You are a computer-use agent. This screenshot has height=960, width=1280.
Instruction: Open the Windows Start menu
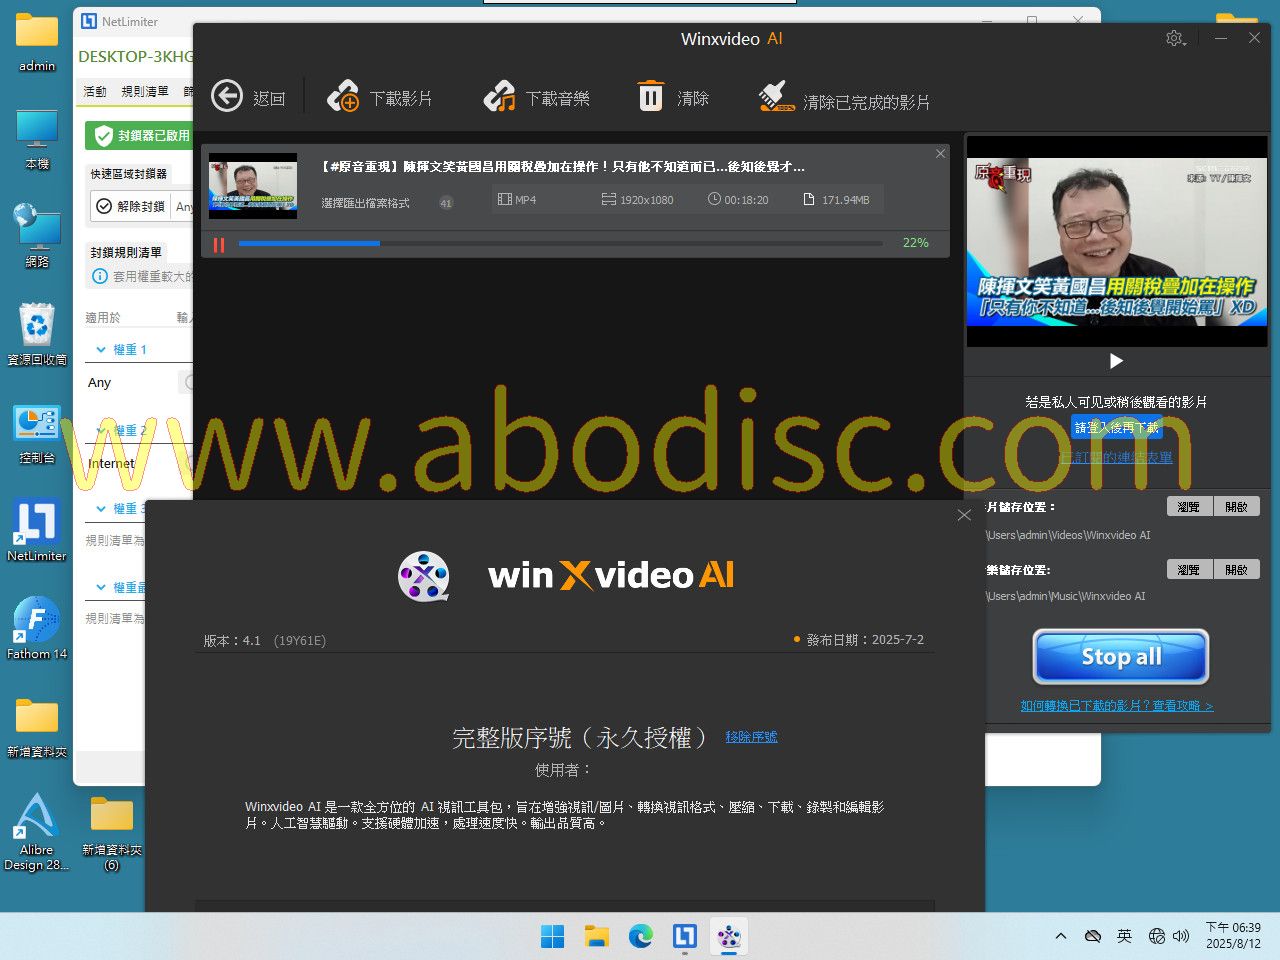pyautogui.click(x=552, y=936)
